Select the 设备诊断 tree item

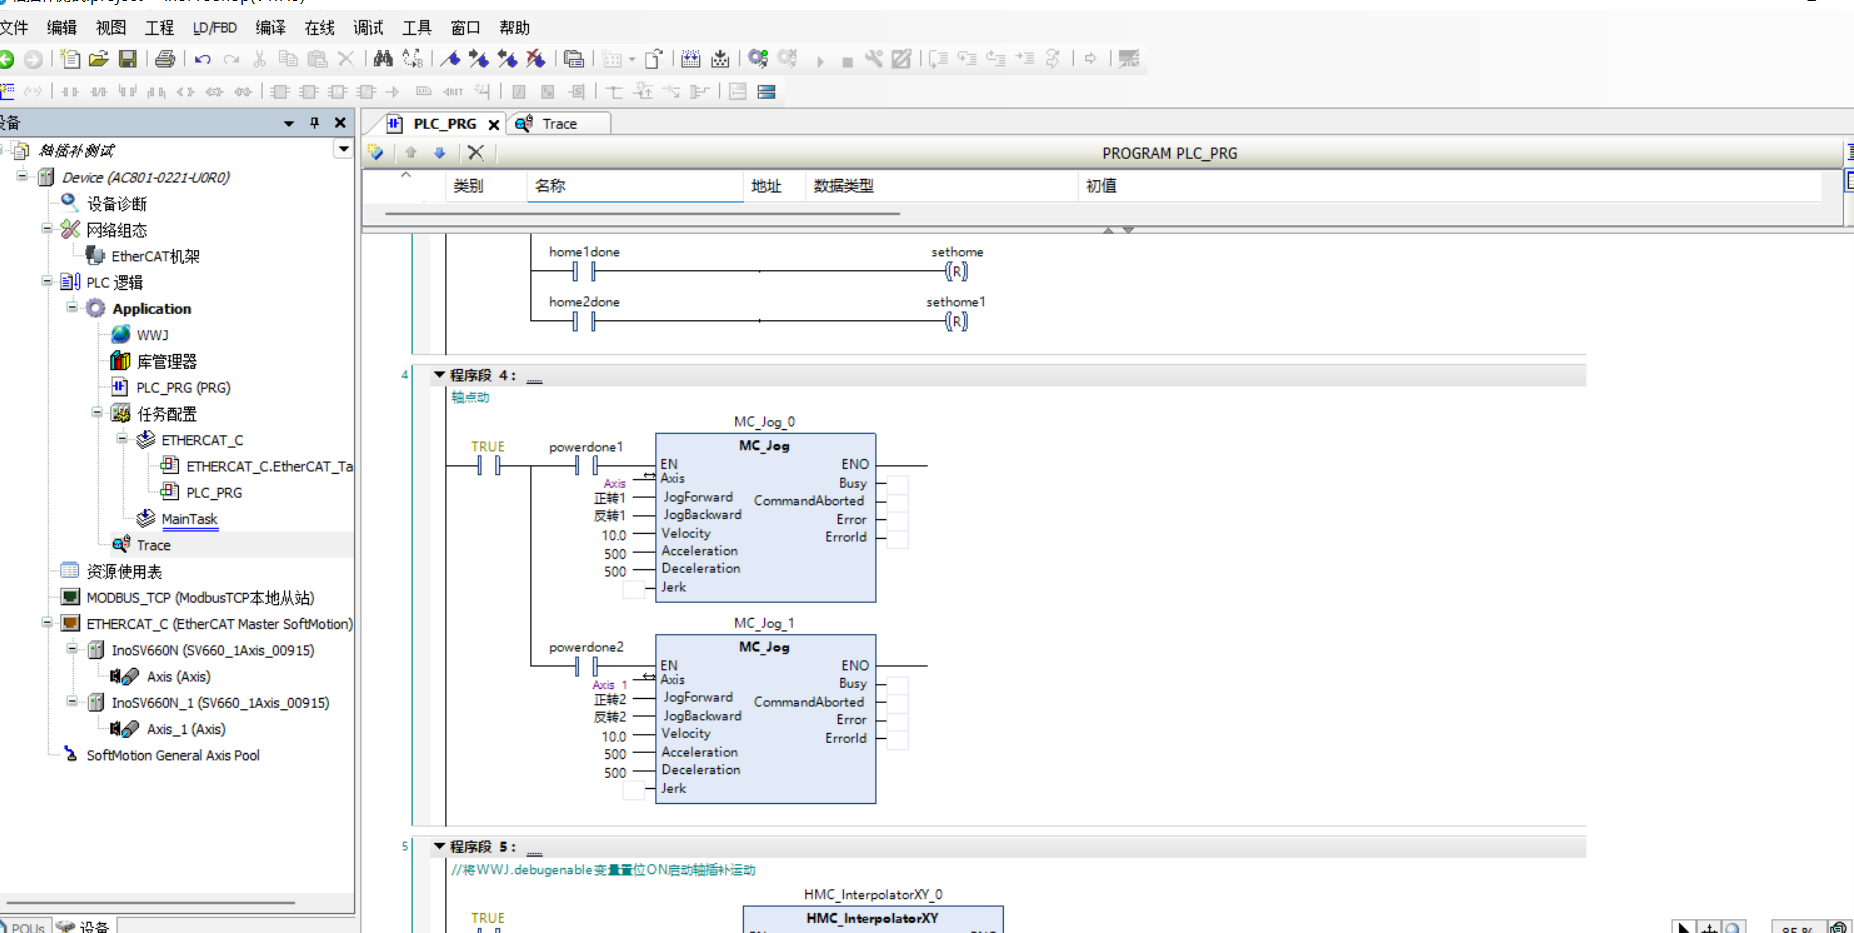tap(116, 203)
